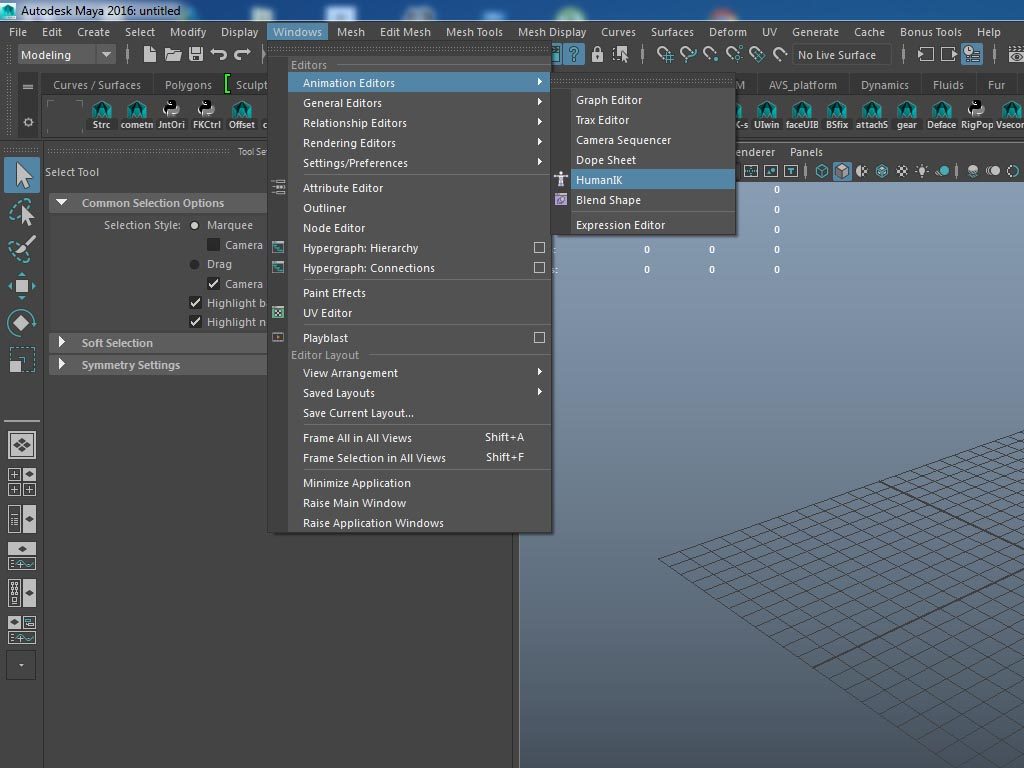Select Marquee selection style radio button
1024x768 pixels.
pos(194,225)
